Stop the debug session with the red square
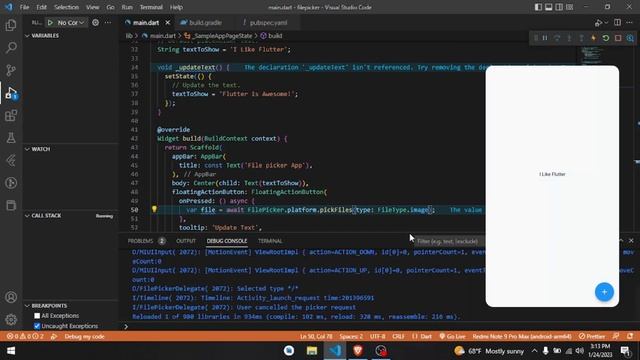The width and height of the screenshot is (640, 360). (618, 38)
